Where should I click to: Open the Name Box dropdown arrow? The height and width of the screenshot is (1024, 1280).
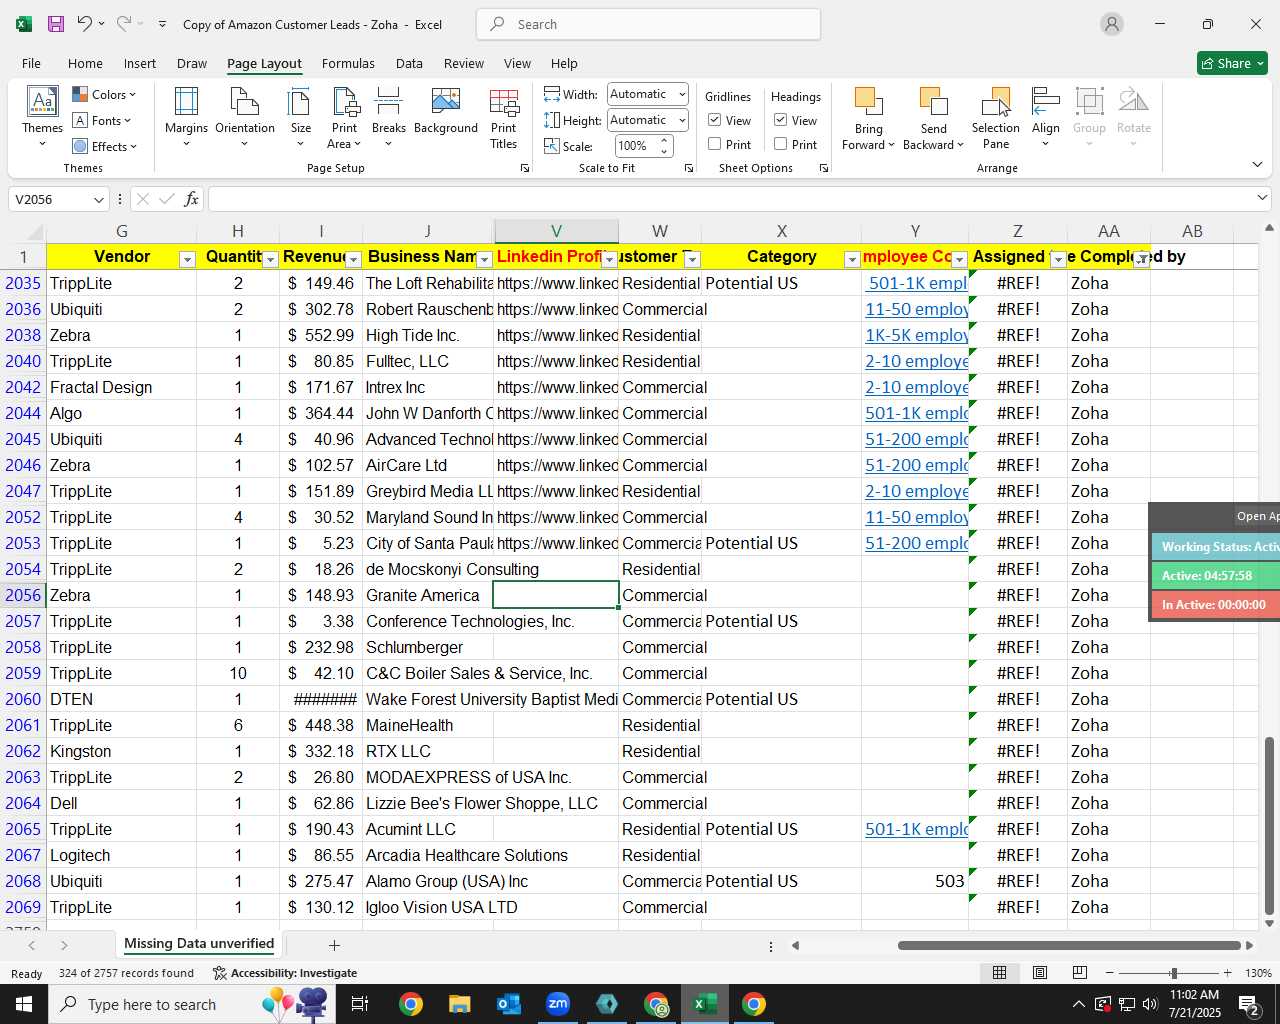coord(98,199)
